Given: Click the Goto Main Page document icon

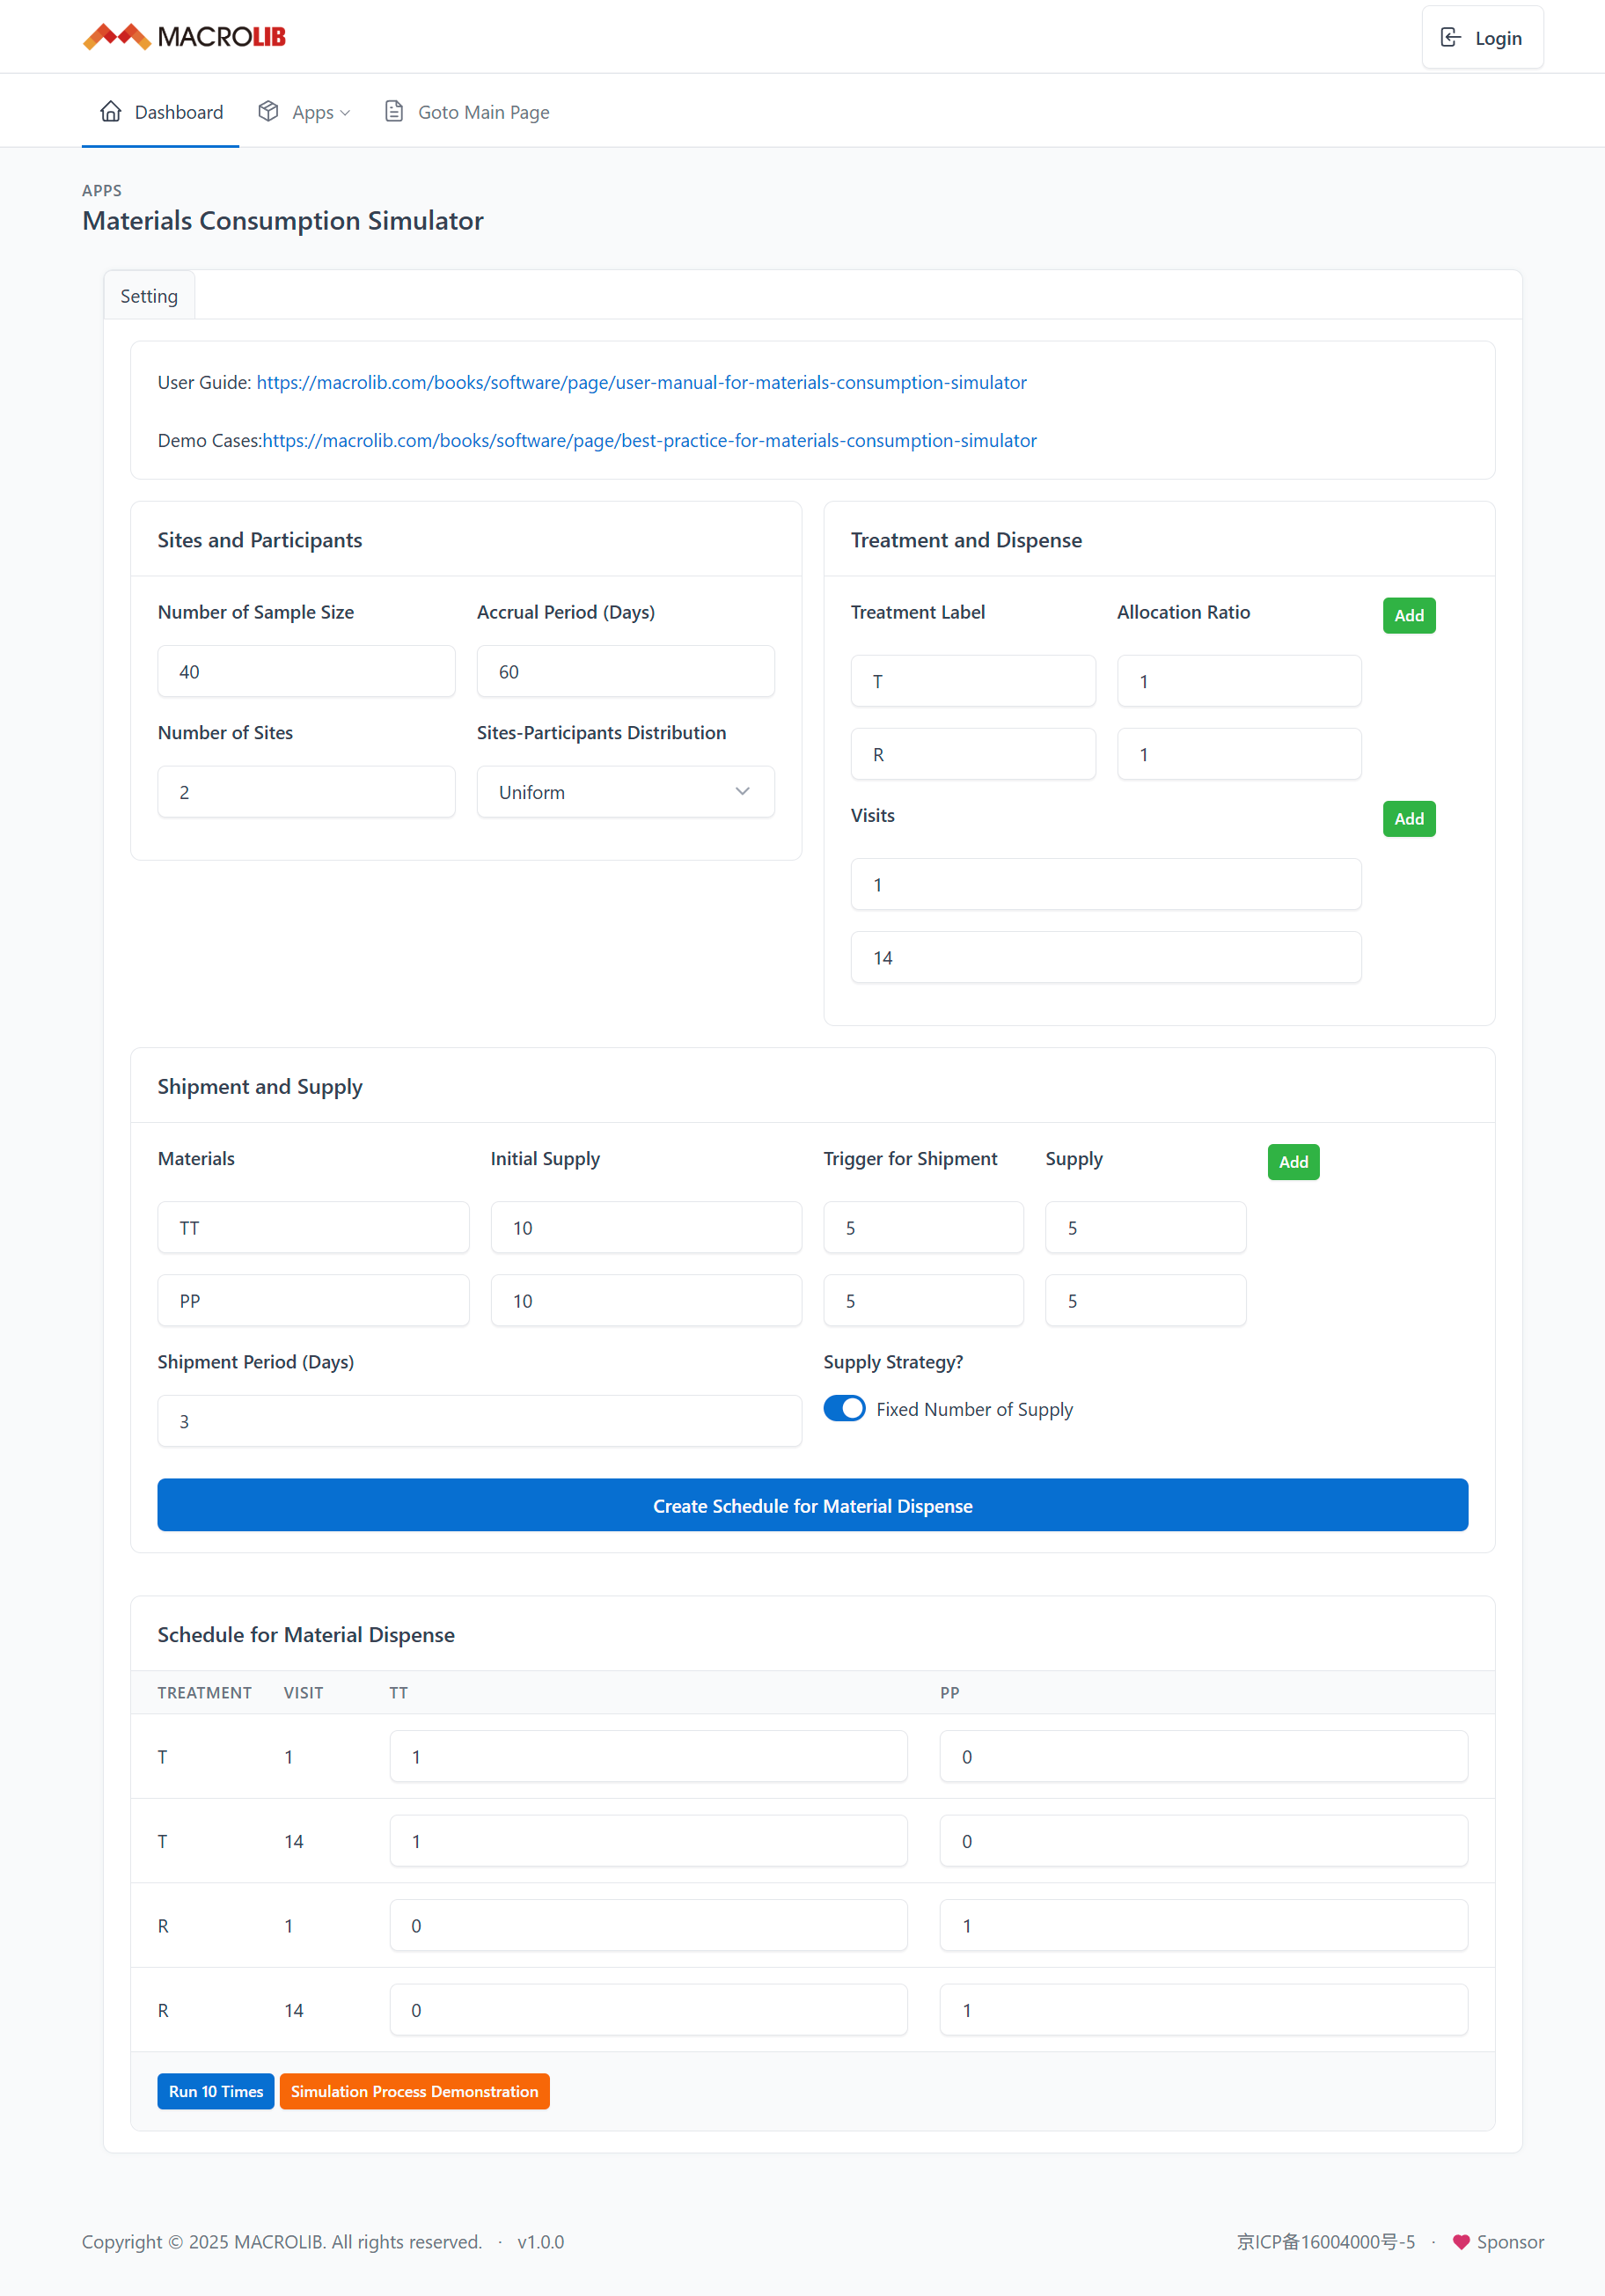Looking at the screenshot, I should pyautogui.click(x=394, y=112).
